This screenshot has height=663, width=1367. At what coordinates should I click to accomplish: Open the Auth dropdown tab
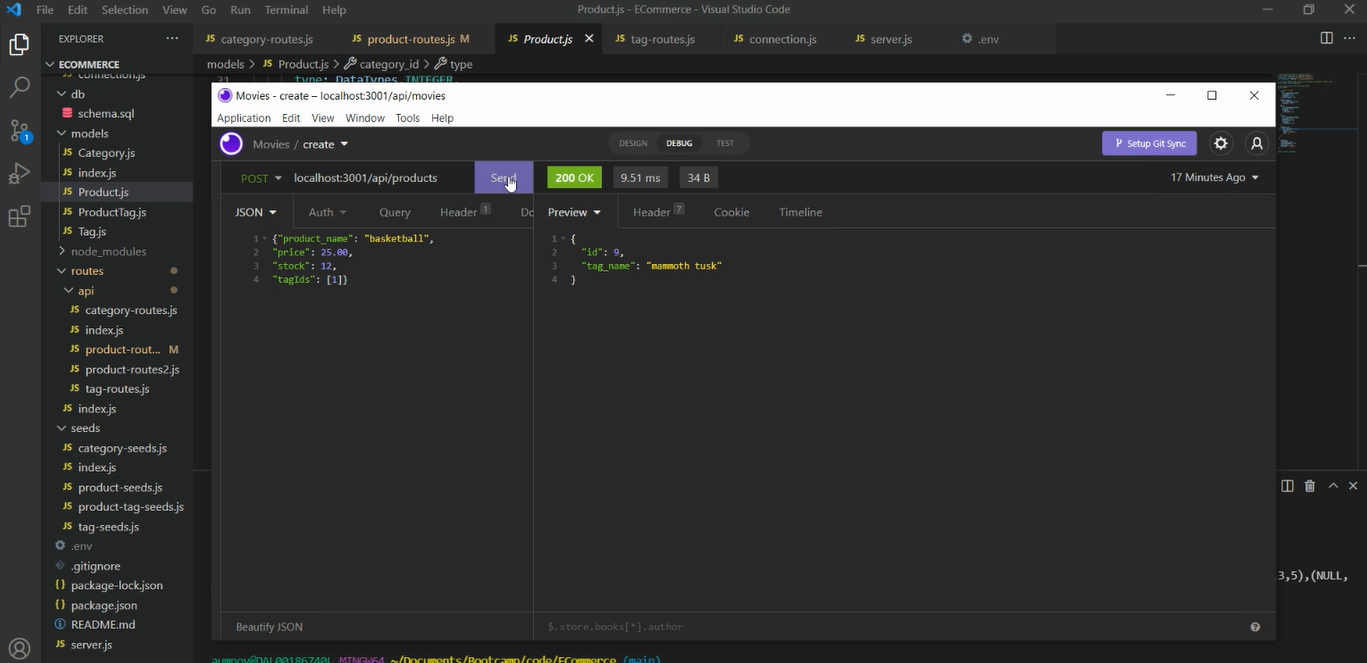pyautogui.click(x=327, y=212)
